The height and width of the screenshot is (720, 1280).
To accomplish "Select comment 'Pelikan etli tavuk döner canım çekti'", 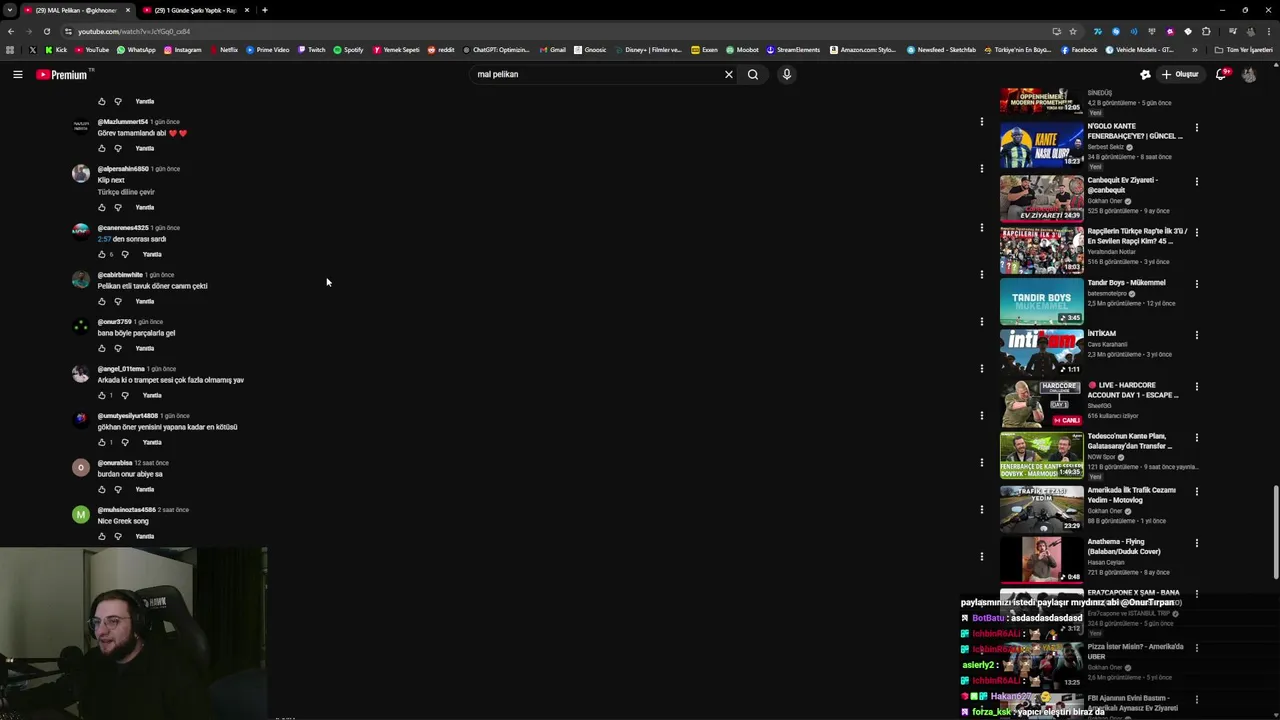I will pyautogui.click(x=152, y=286).
